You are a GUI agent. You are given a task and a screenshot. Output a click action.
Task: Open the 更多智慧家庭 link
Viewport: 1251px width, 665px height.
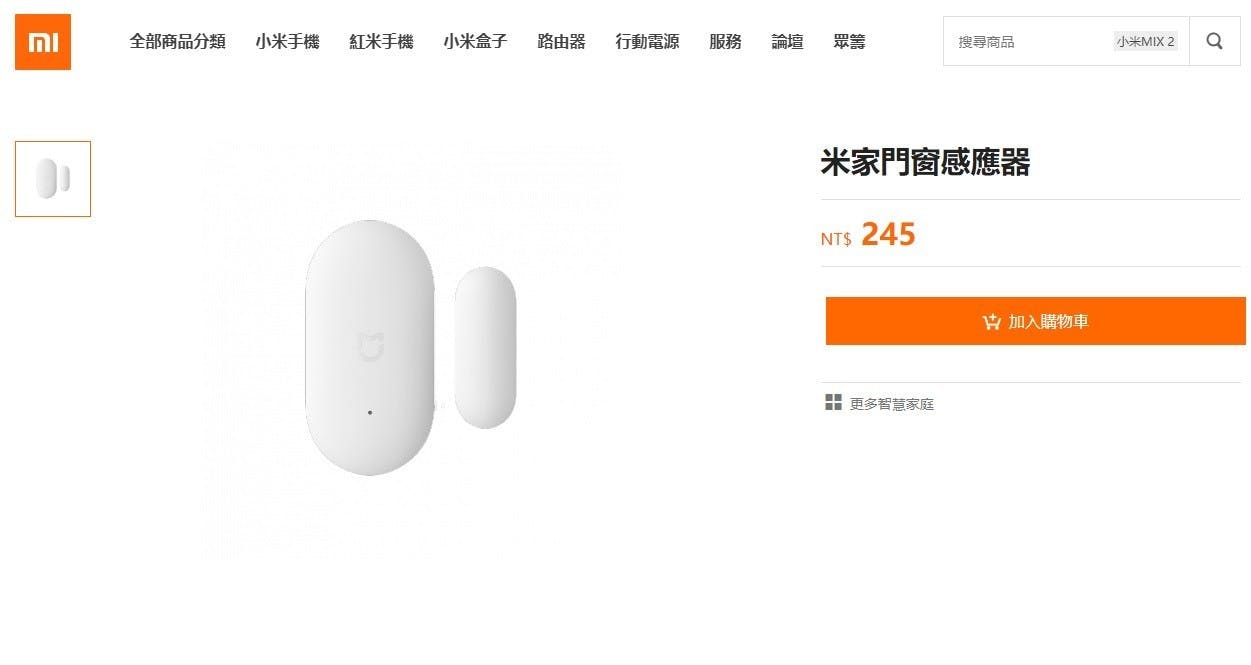891,404
